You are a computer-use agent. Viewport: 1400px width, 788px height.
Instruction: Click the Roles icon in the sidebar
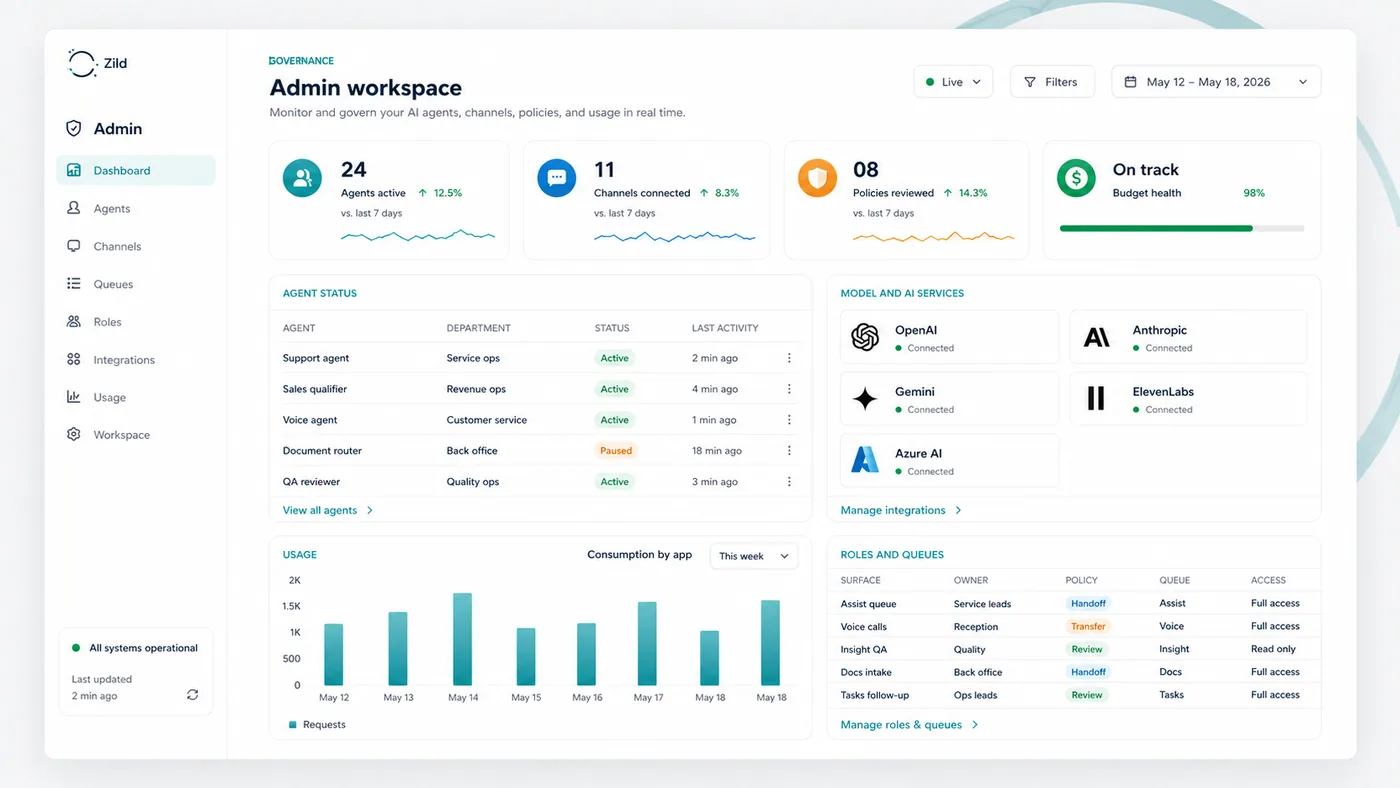pyautogui.click(x=74, y=321)
